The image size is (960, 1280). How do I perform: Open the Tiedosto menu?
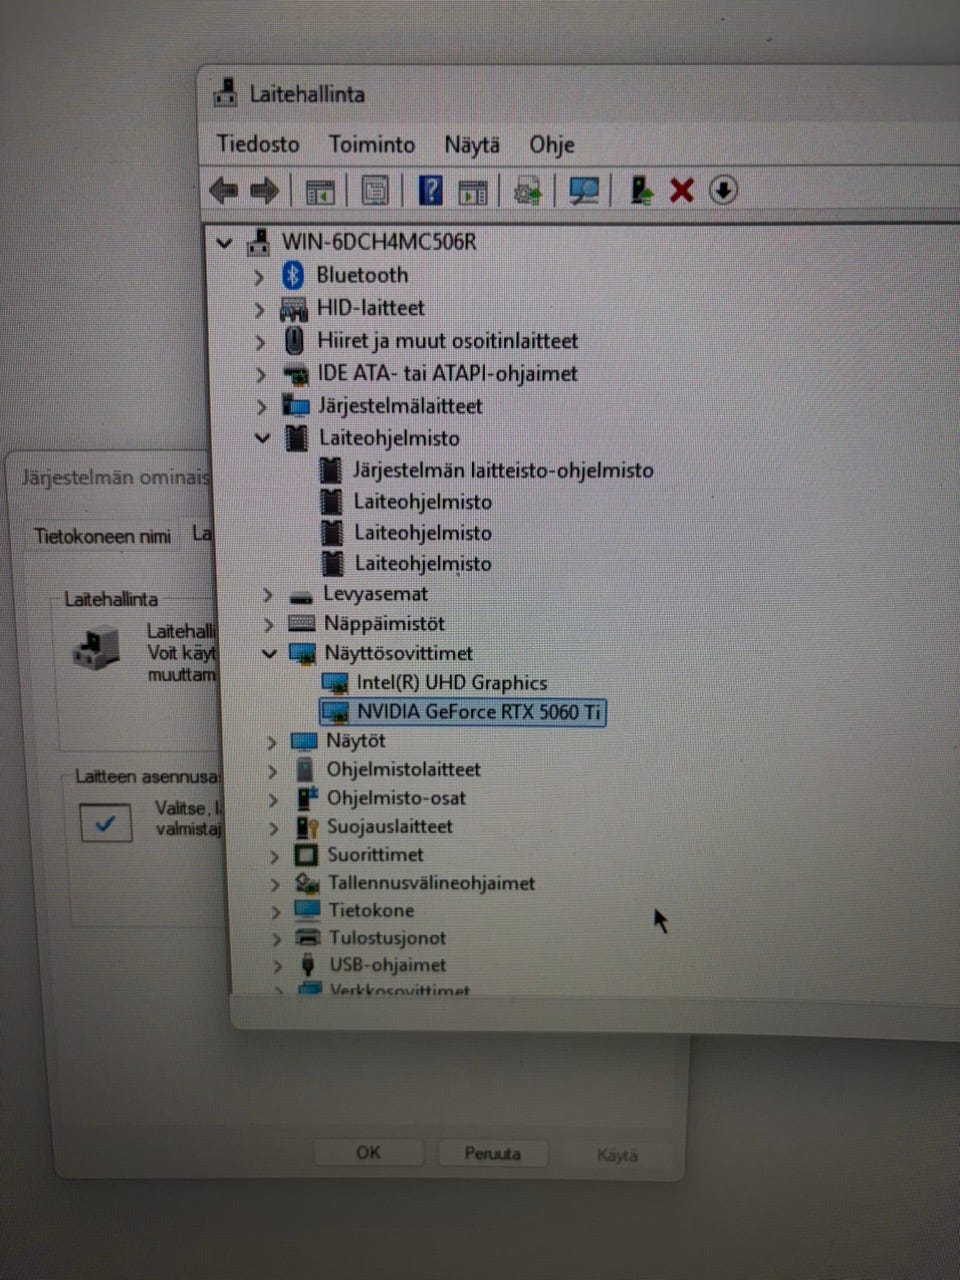[x=258, y=144]
